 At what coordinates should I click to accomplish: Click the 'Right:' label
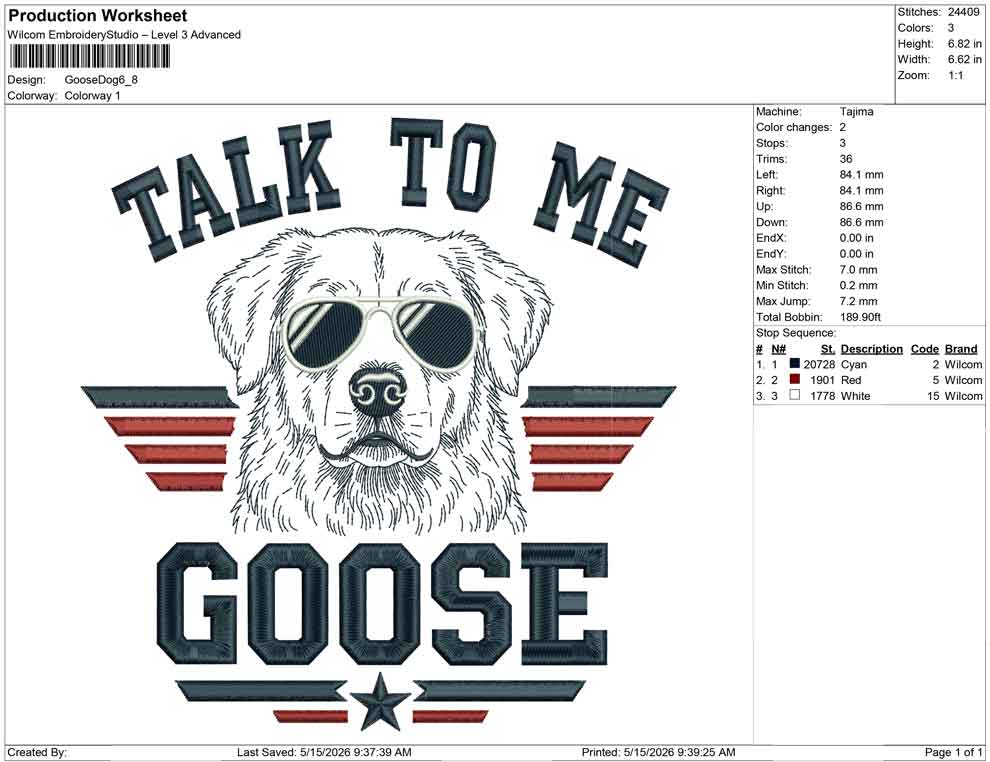(770, 191)
